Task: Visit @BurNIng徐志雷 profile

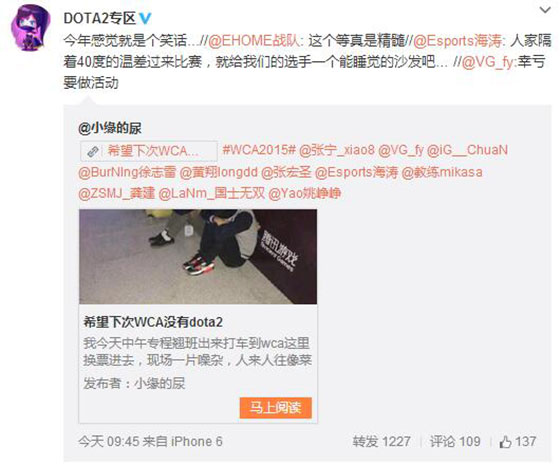Action: (x=127, y=172)
